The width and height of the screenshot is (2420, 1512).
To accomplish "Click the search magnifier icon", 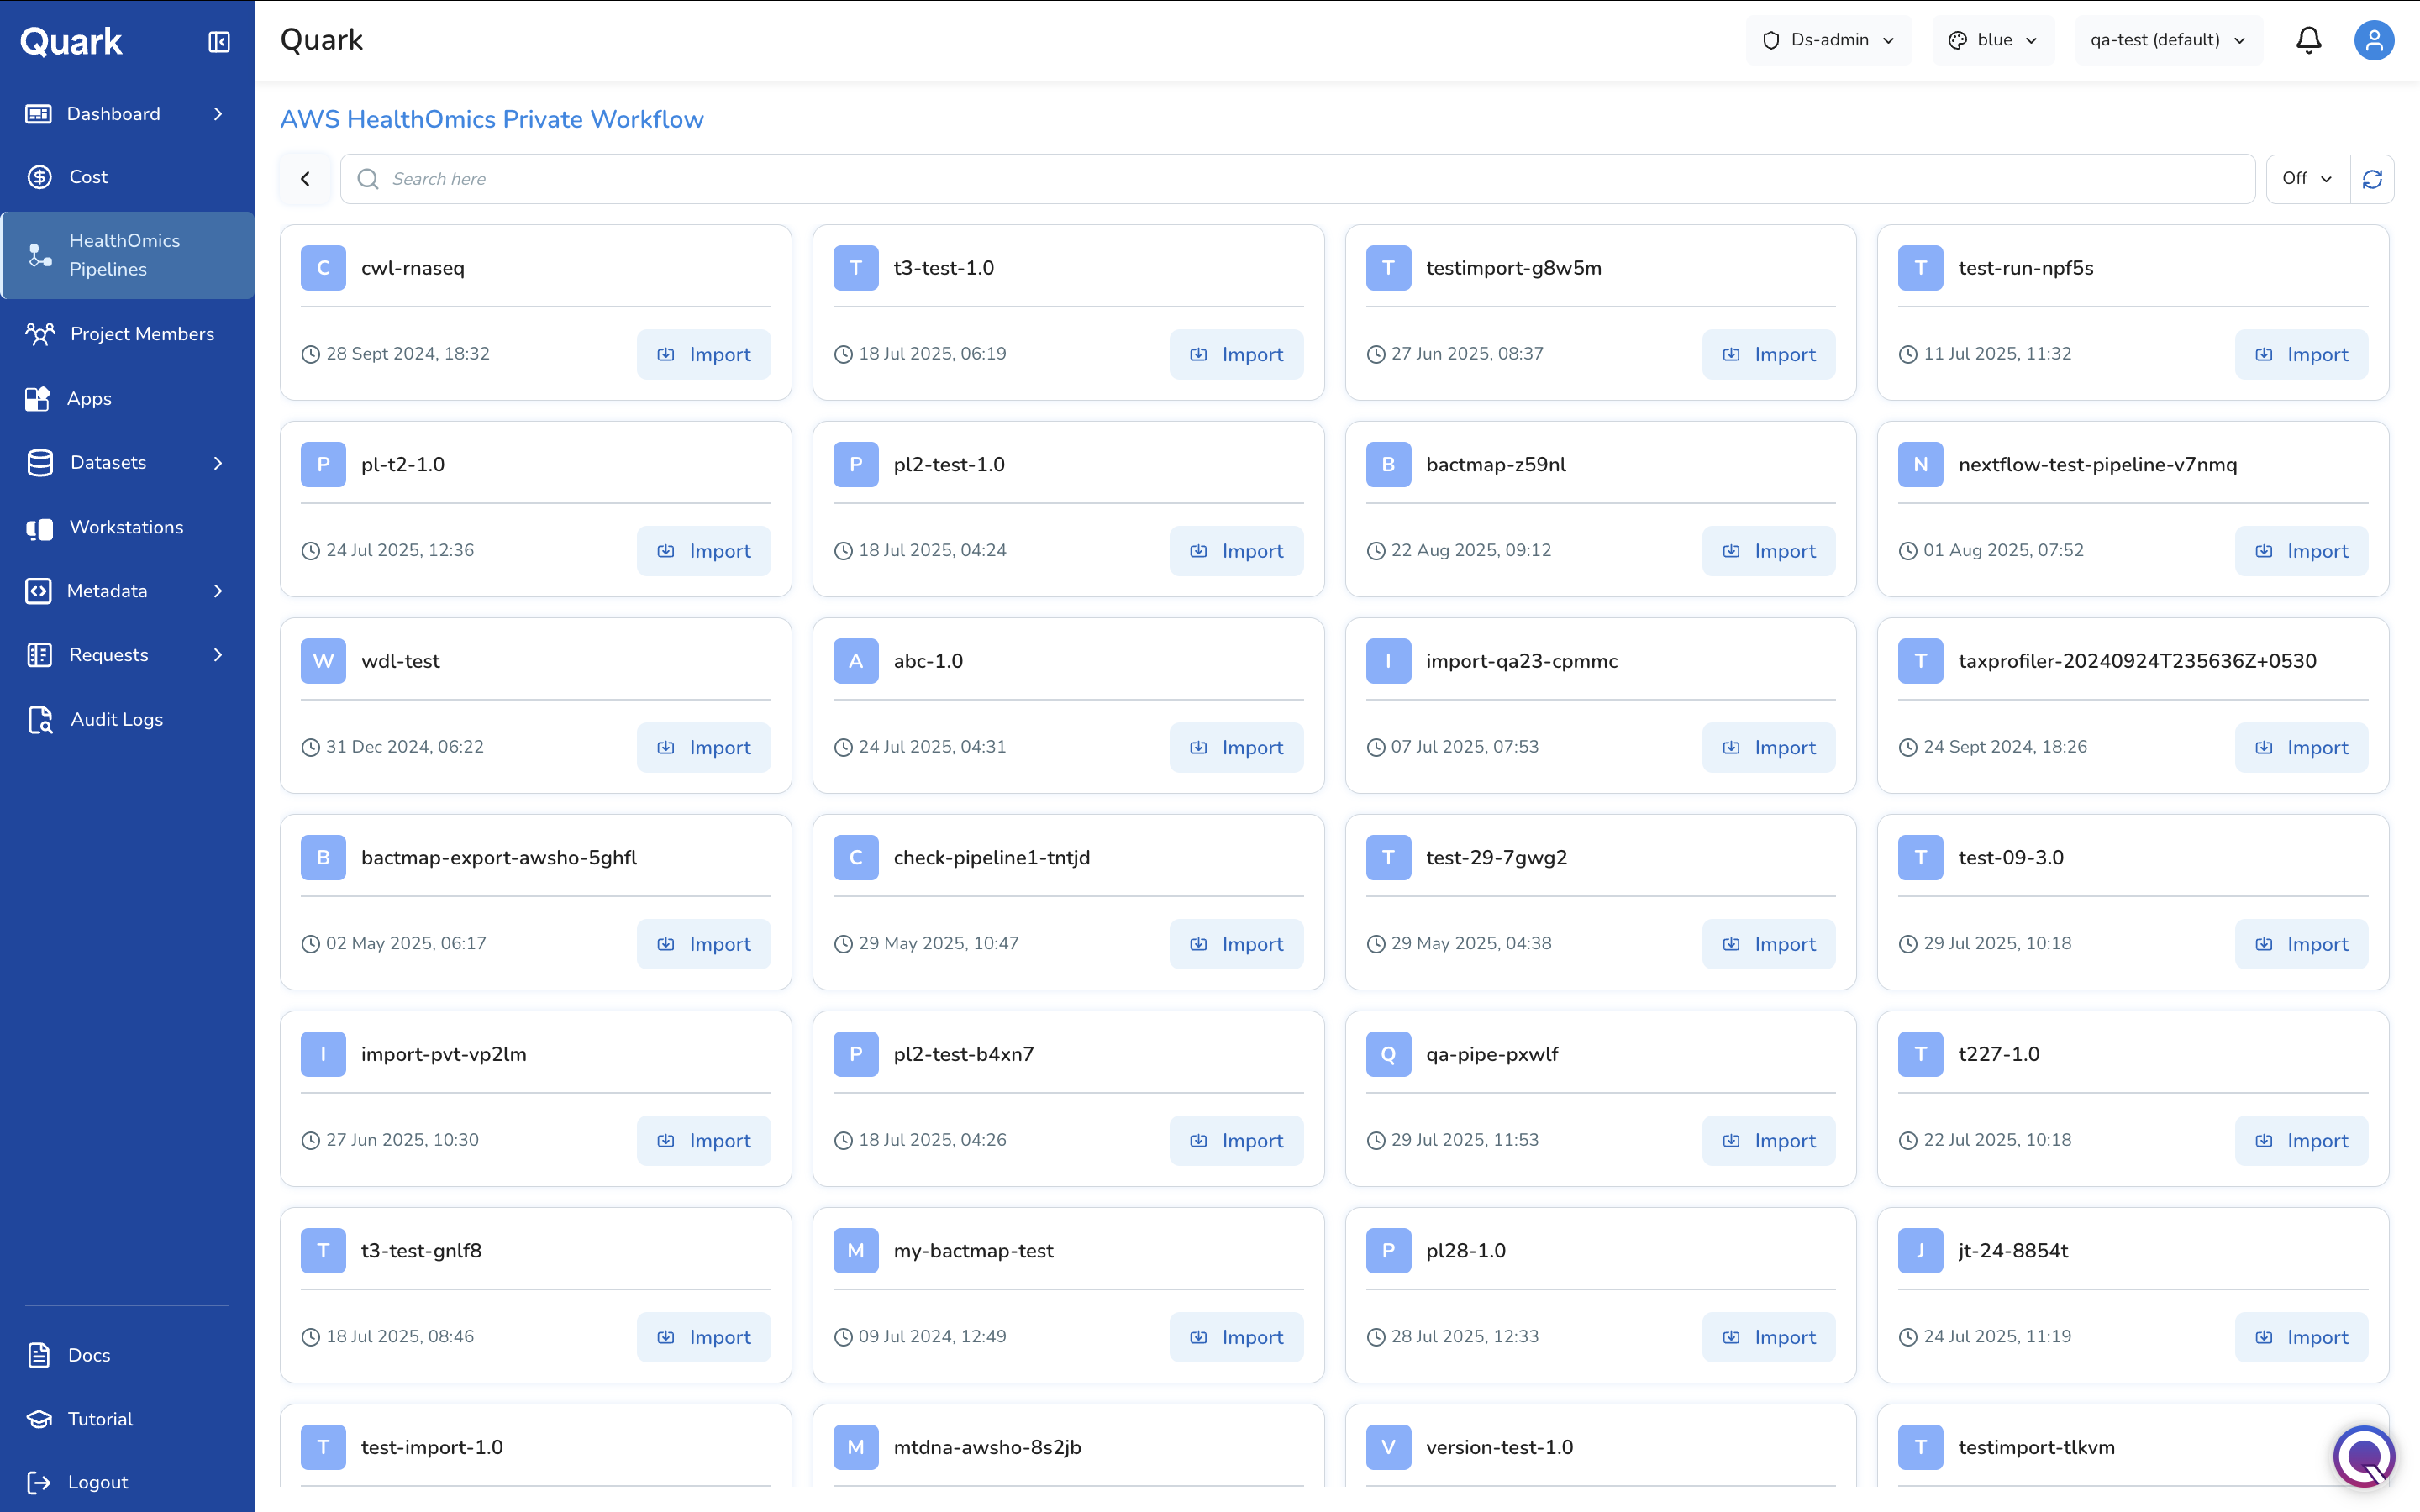I will 368,179.
